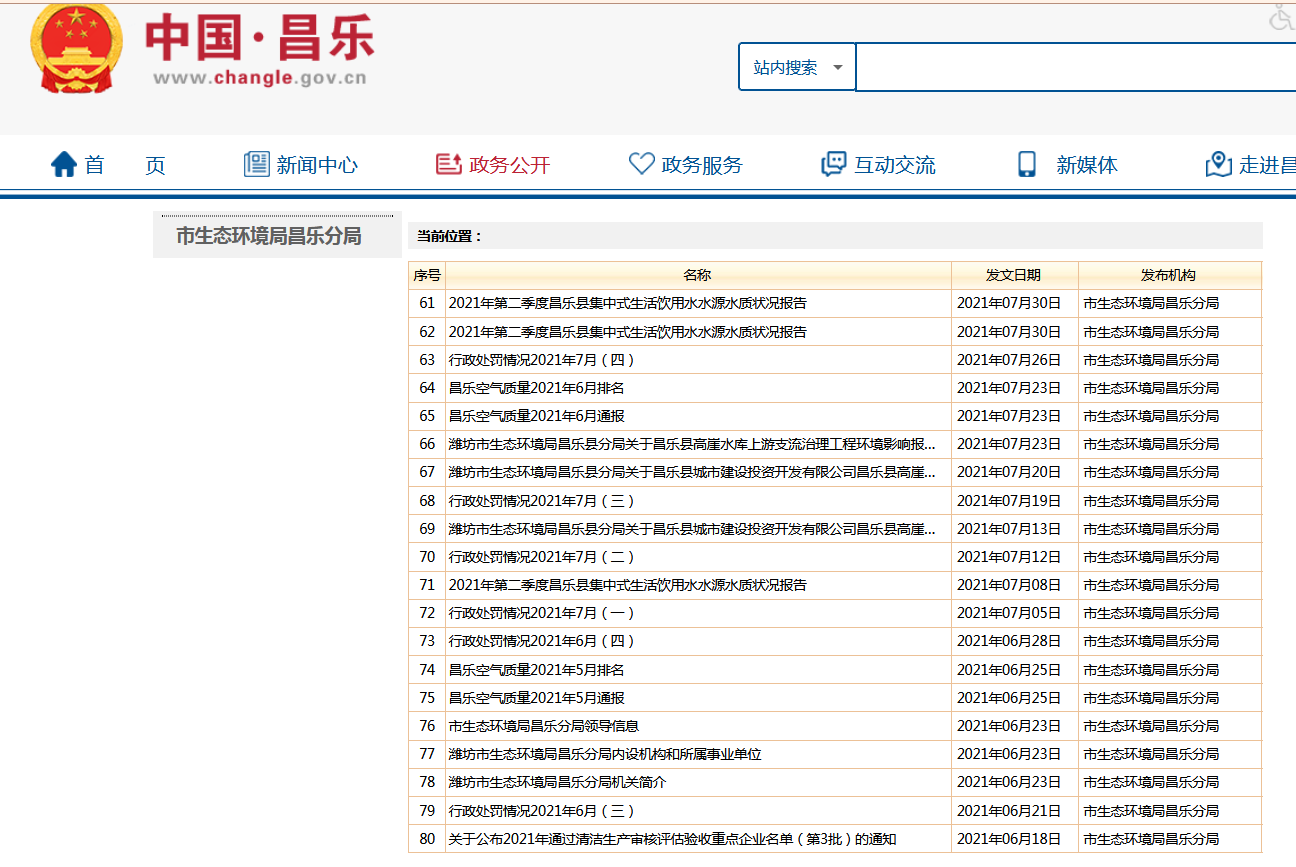Click the phone icon for 新媒体
The width and height of the screenshot is (1296, 867).
[x=1027, y=165]
